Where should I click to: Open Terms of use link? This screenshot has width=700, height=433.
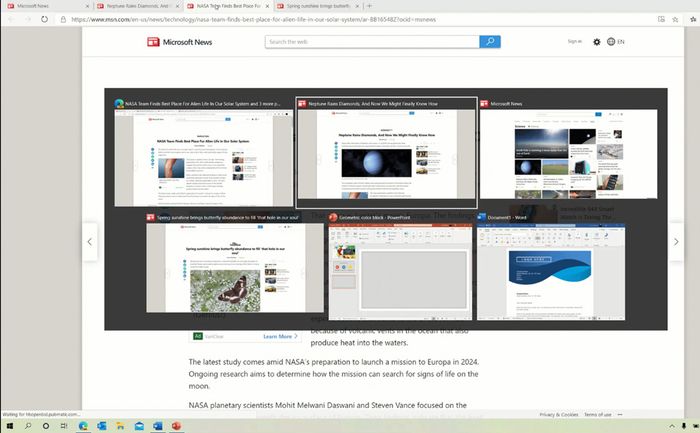[x=598, y=415]
